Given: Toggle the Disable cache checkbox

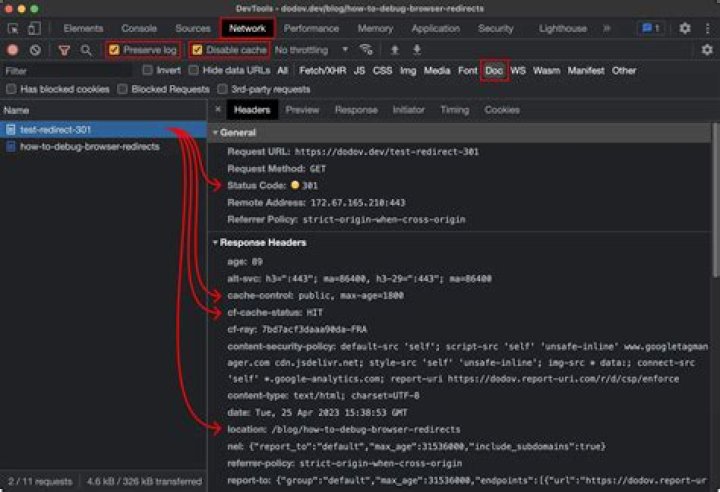Looking at the screenshot, I should pyautogui.click(x=197, y=50).
